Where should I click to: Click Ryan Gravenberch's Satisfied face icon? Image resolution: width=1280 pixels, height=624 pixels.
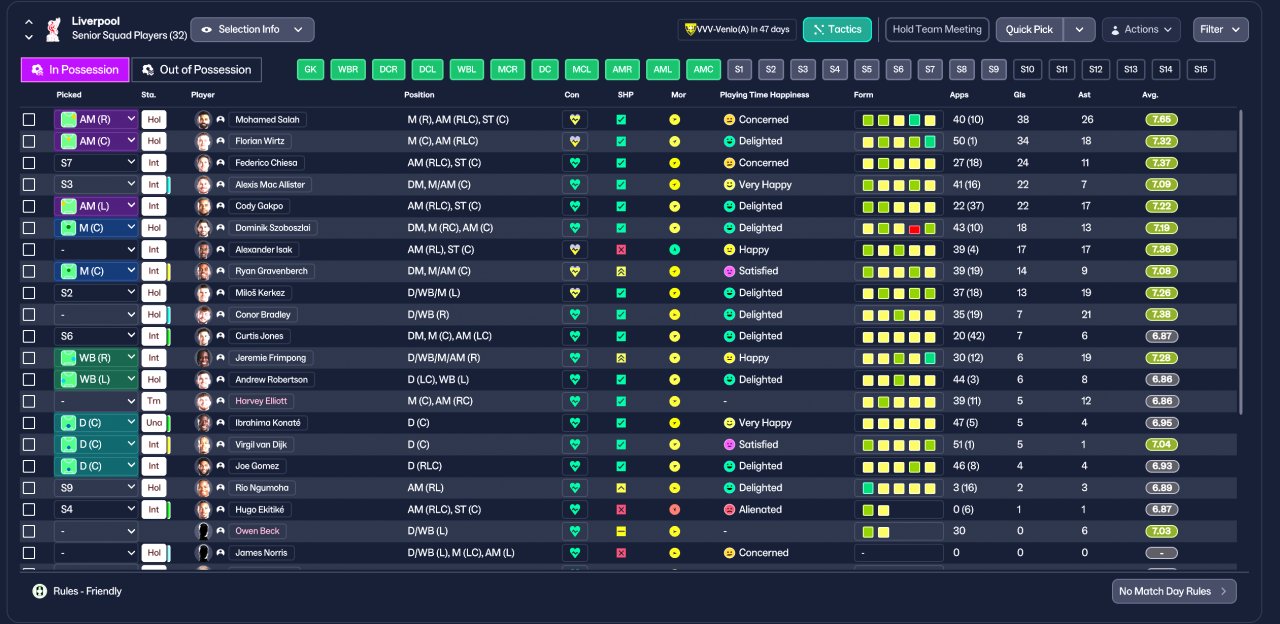[729, 271]
